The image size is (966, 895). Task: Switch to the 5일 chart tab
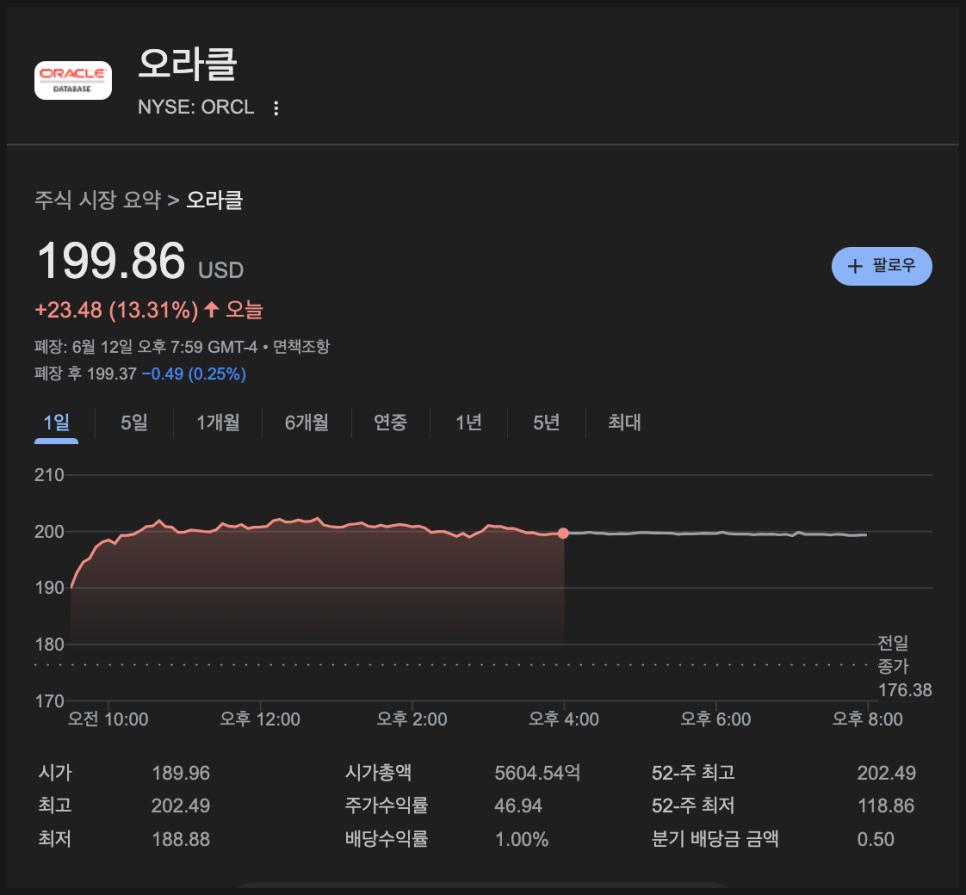point(134,423)
